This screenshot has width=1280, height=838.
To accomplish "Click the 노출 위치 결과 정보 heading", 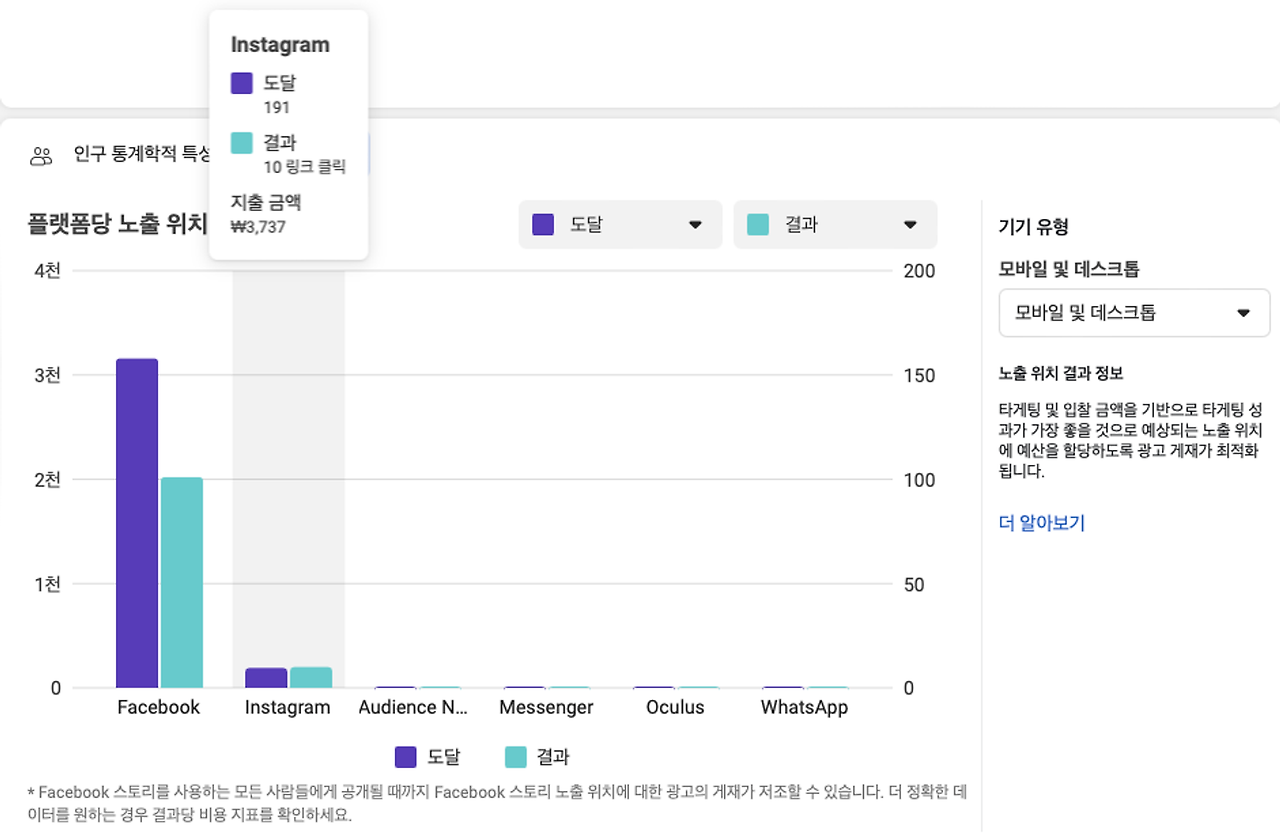I will [1061, 373].
